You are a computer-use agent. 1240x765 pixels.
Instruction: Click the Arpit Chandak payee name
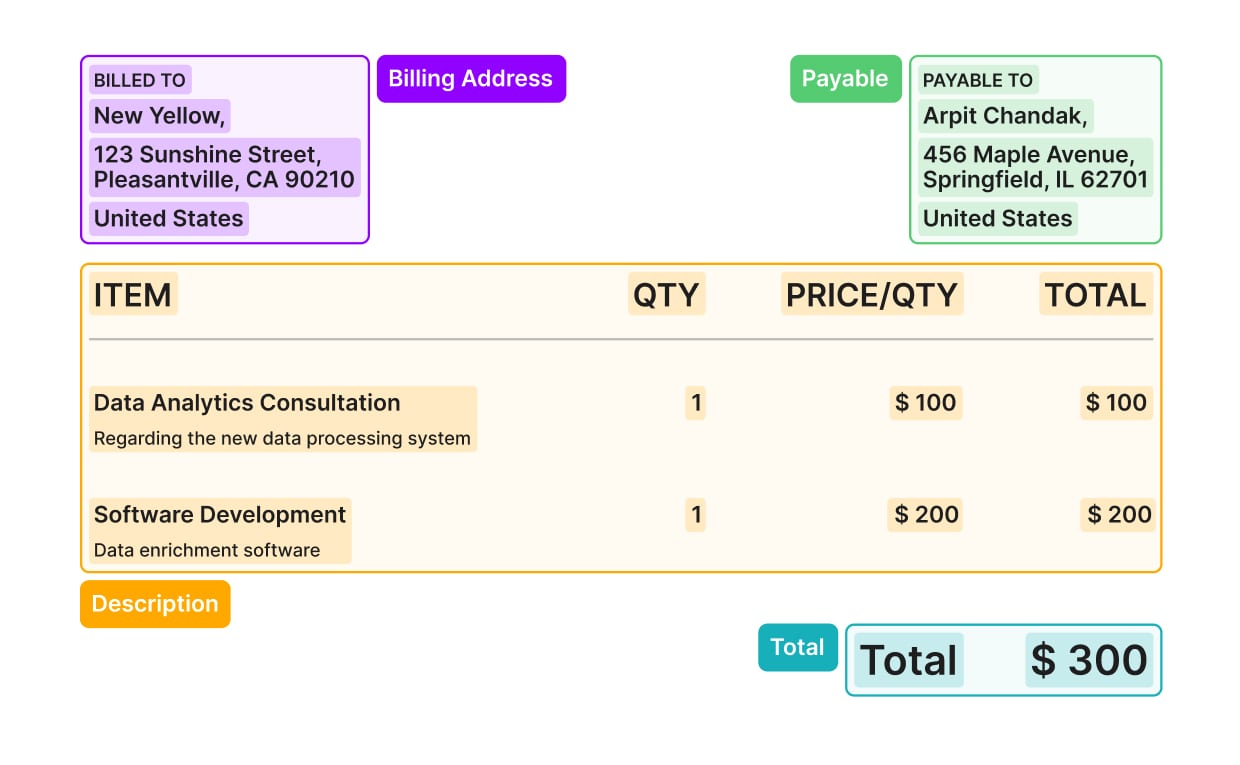[1005, 116]
